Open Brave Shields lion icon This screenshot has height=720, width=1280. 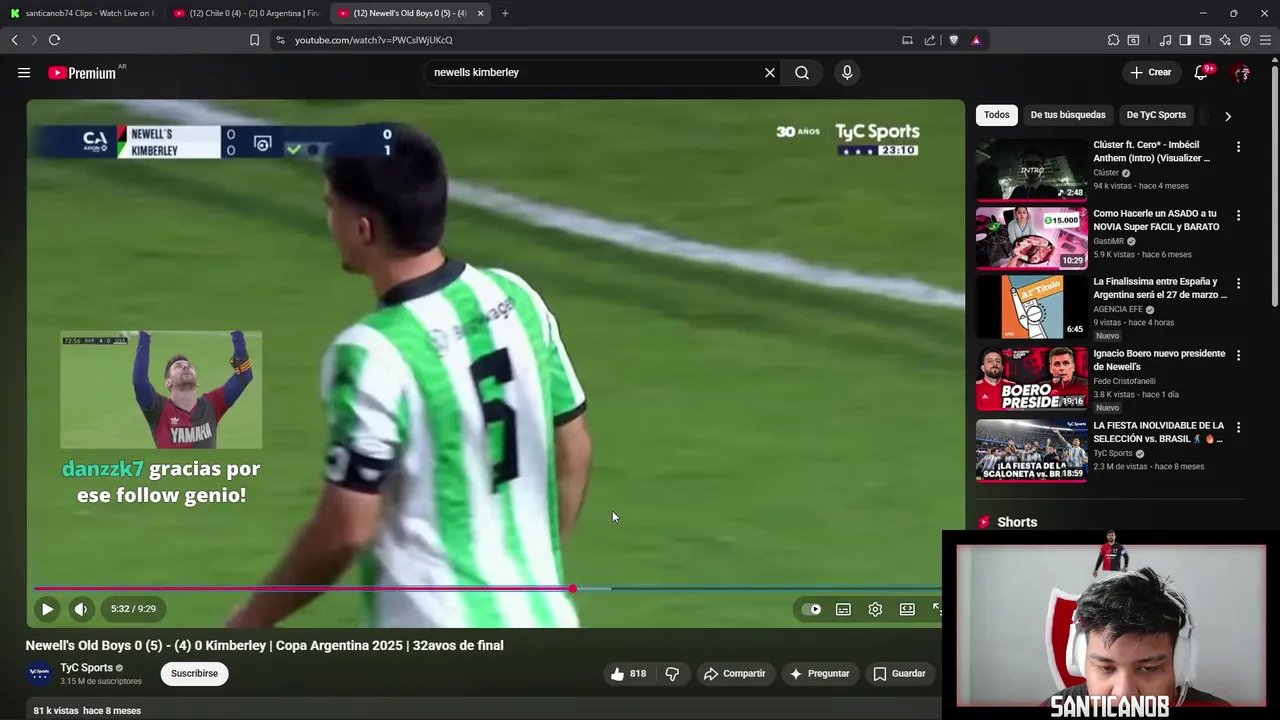pyautogui.click(x=953, y=40)
